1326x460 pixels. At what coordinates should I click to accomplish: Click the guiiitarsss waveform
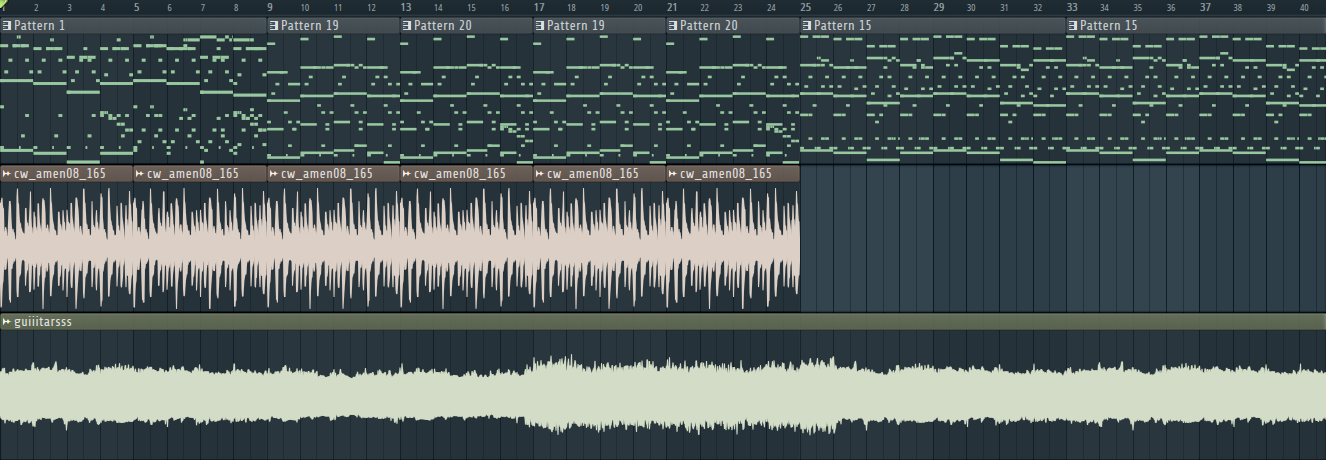pyautogui.click(x=663, y=395)
